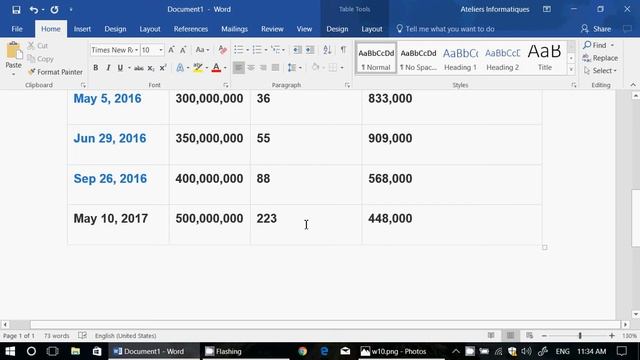
Task: Open File tab
Action: [x=17, y=29]
